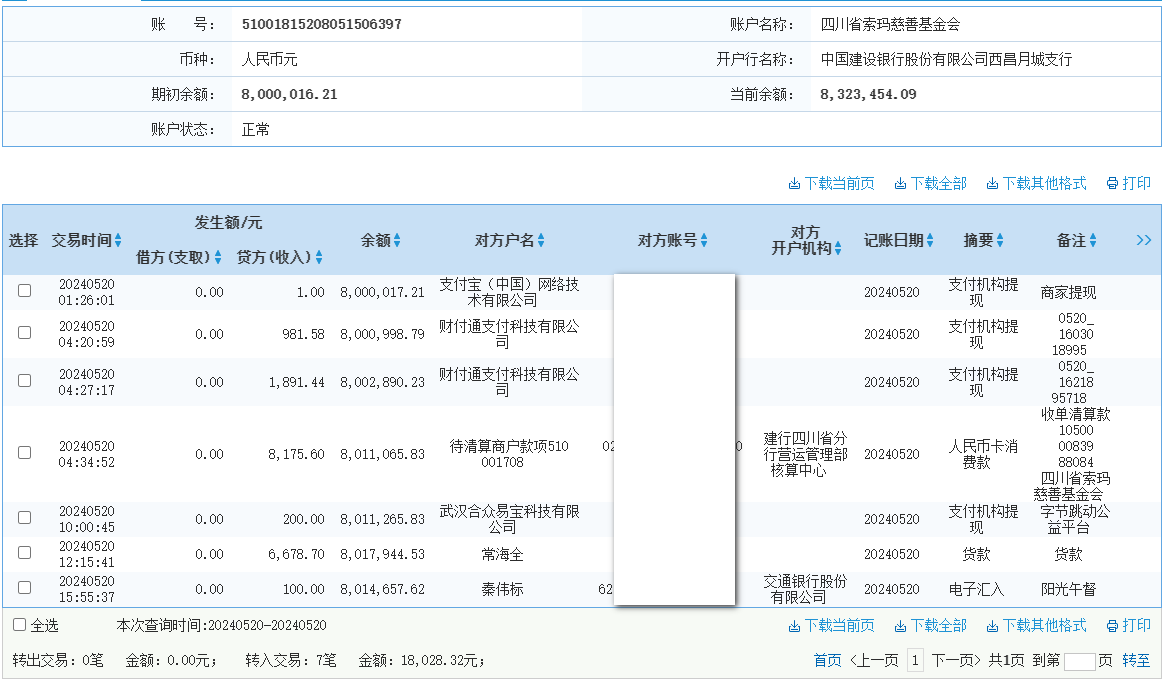
Task: Click the 转至 link
Action: pos(1136,660)
